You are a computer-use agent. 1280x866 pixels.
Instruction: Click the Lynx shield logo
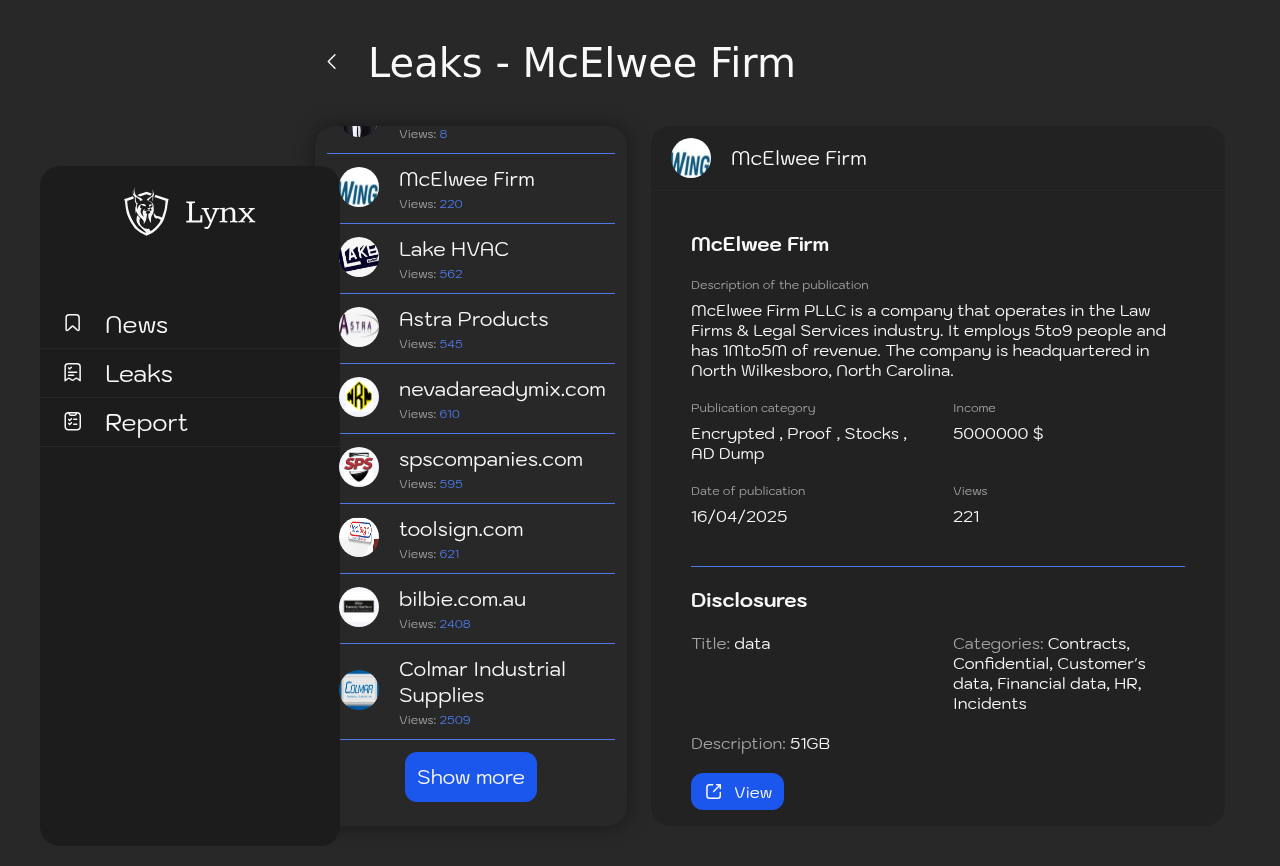(x=146, y=211)
